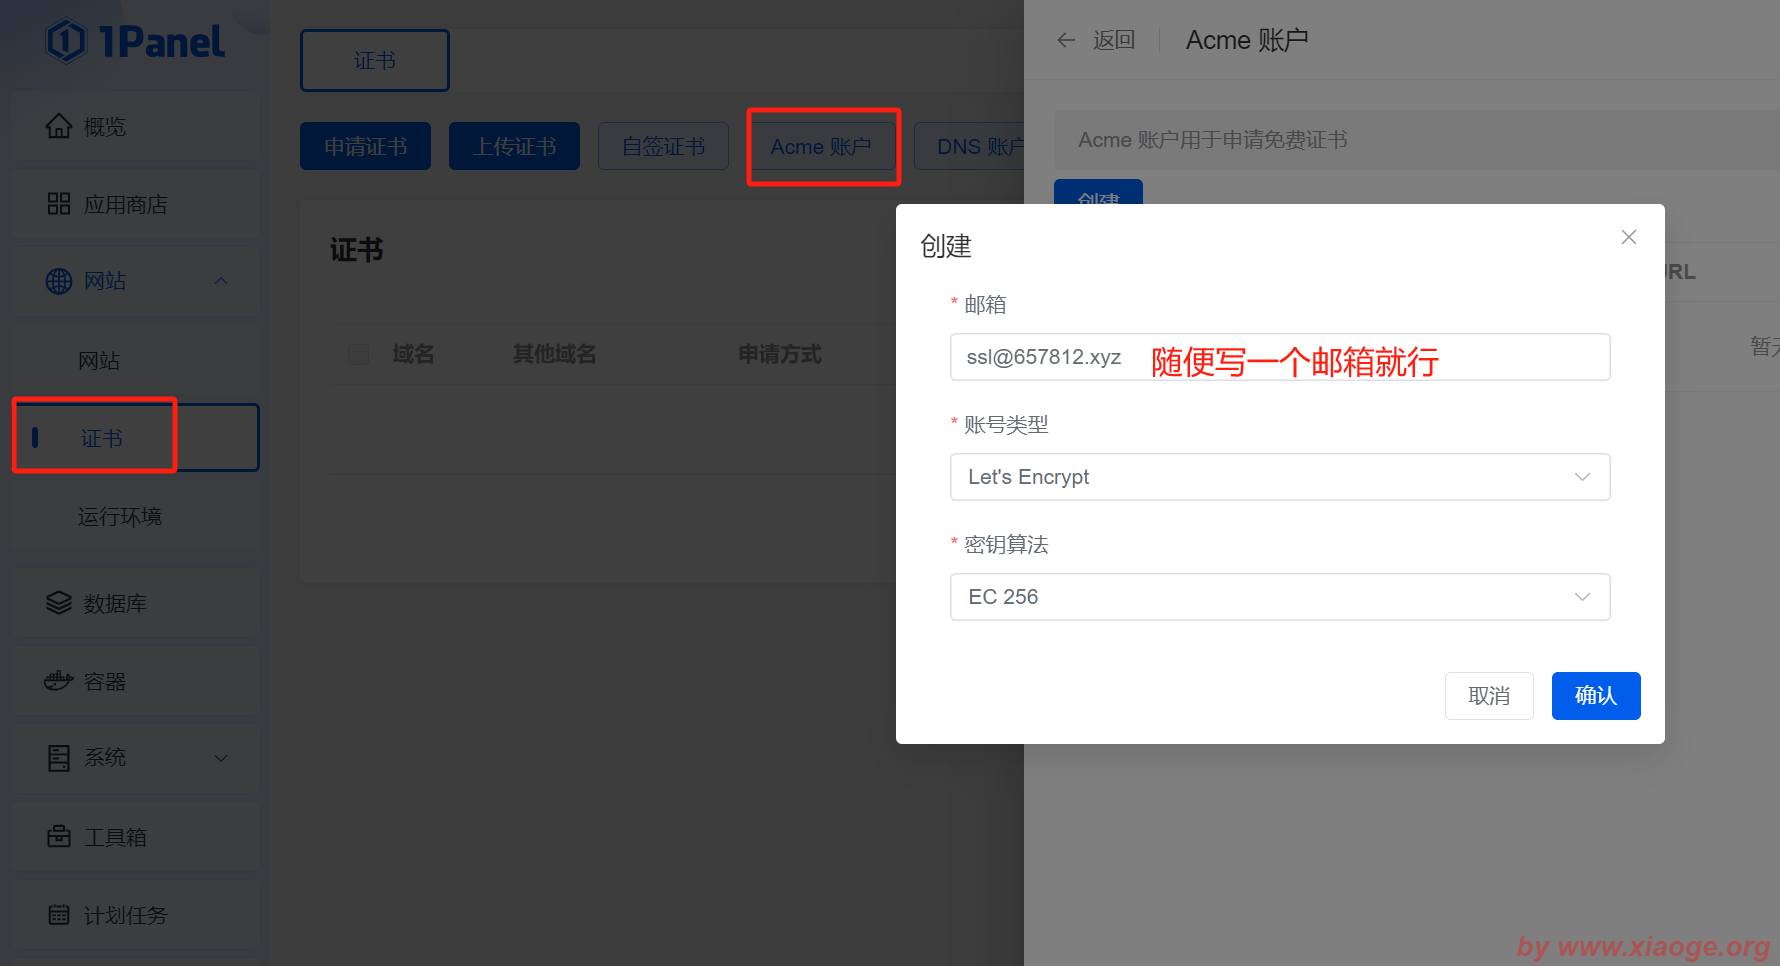Click the 数据库 layers icon
This screenshot has width=1780, height=966.
click(x=59, y=603)
